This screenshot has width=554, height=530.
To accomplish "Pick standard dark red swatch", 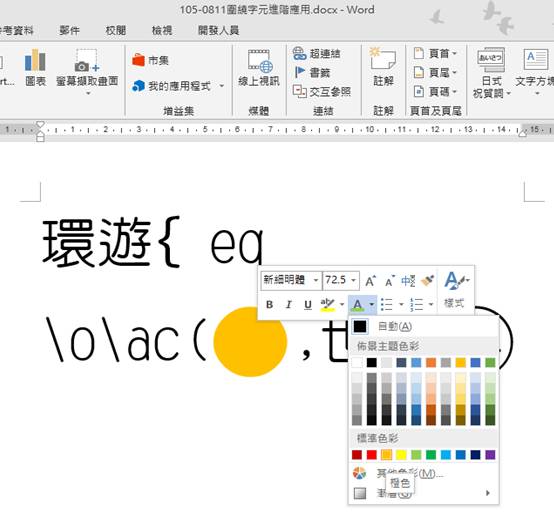I will coord(357,455).
